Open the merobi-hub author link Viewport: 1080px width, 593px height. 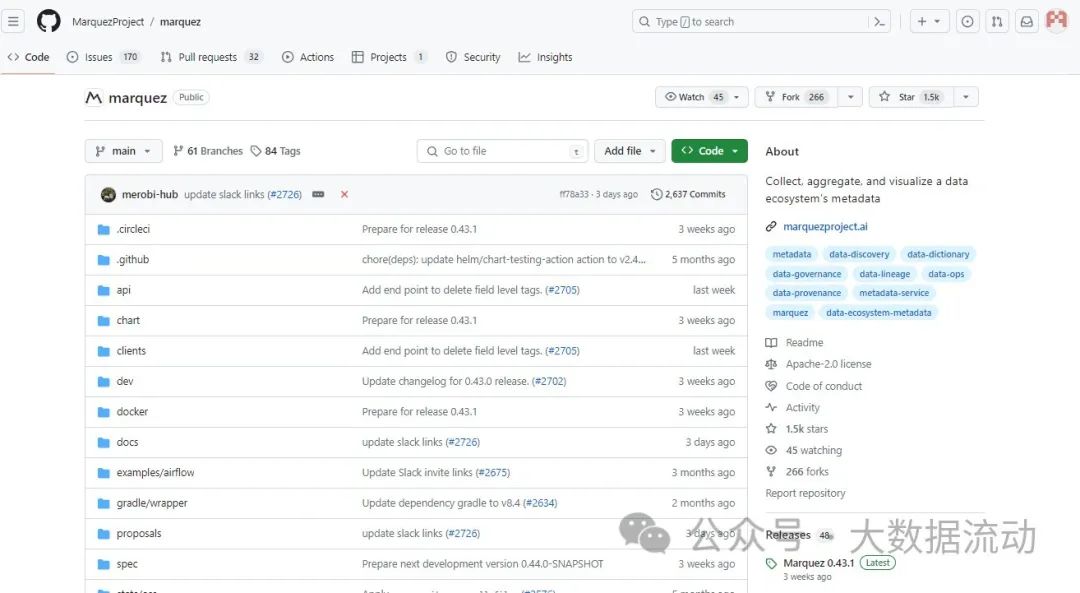click(149, 194)
